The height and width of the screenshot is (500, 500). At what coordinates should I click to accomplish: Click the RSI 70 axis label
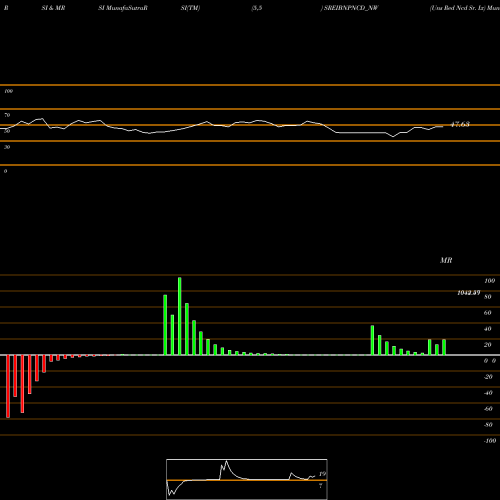pyautogui.click(x=7, y=115)
